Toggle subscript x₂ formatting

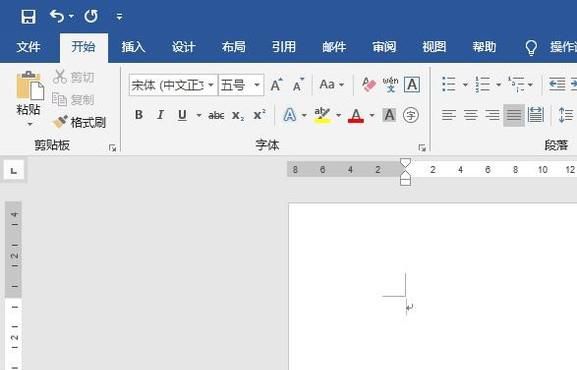(x=238, y=116)
